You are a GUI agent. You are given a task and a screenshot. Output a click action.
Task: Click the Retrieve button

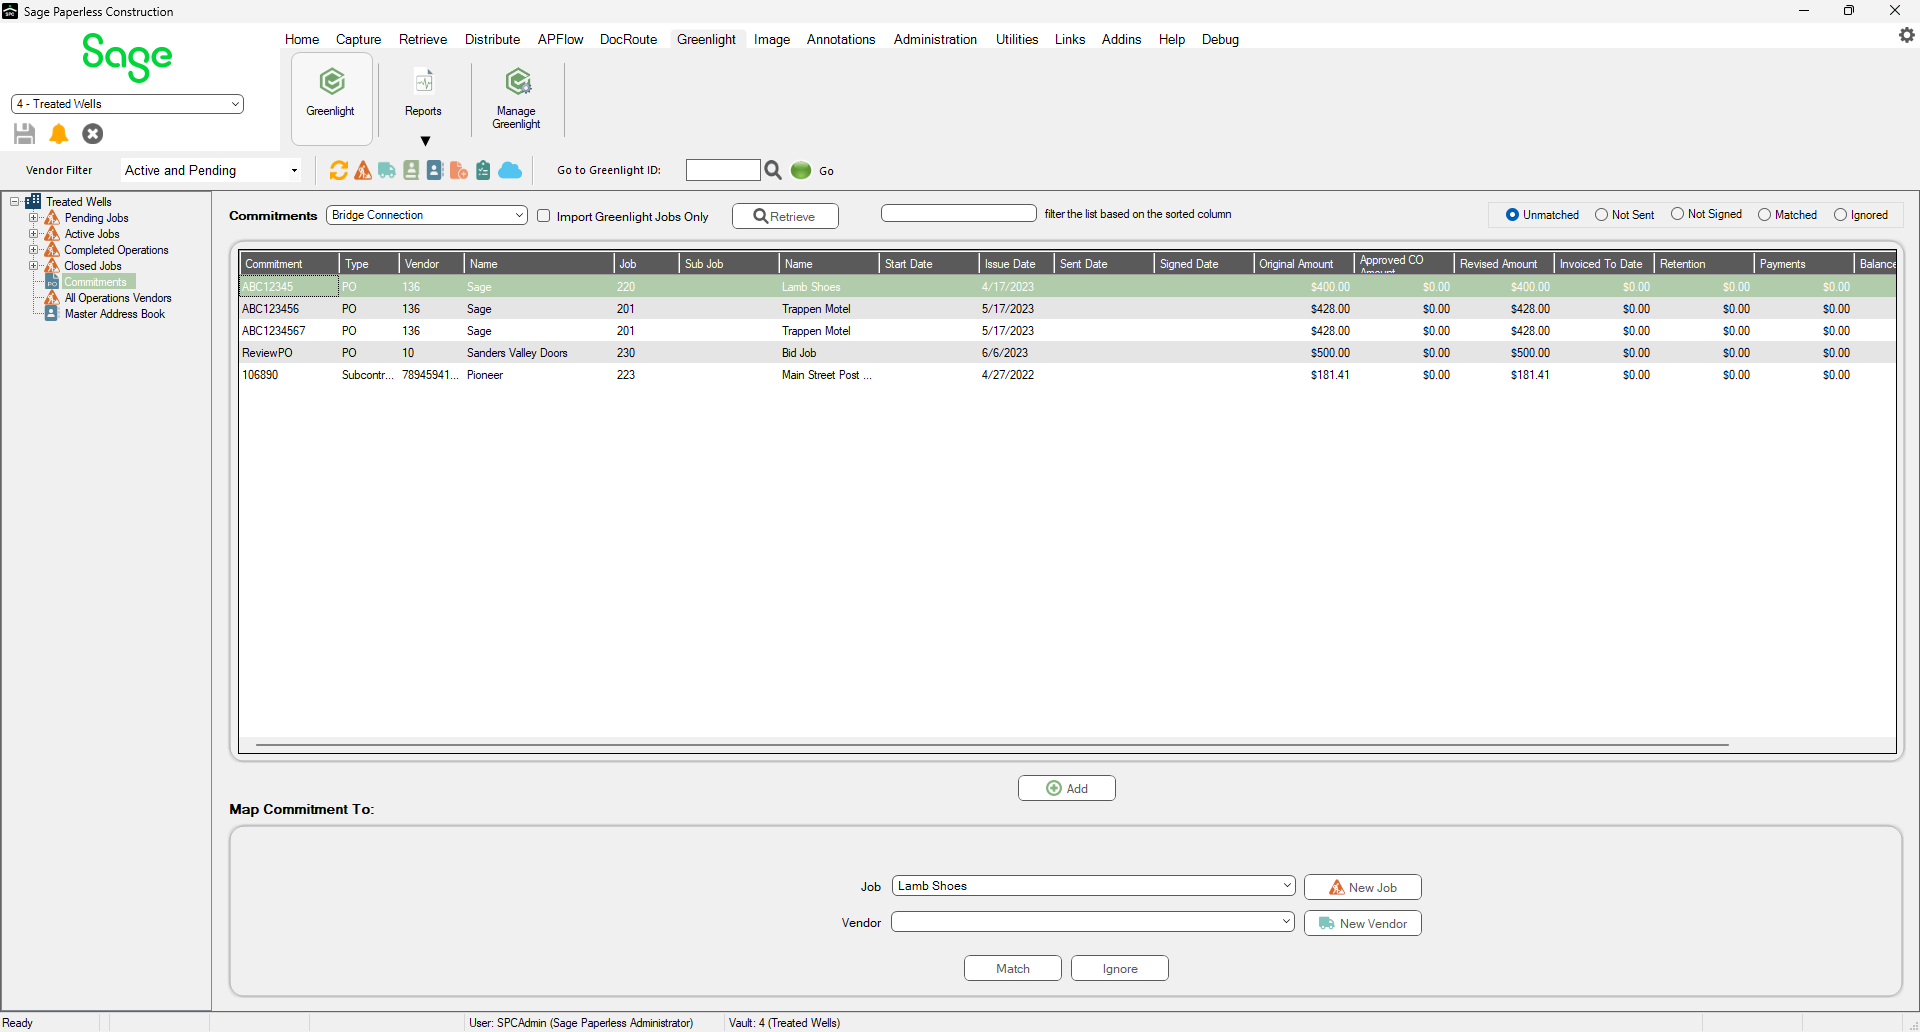(785, 216)
